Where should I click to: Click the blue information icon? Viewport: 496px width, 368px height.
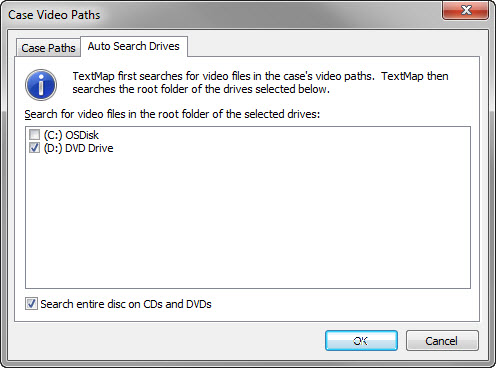point(41,85)
